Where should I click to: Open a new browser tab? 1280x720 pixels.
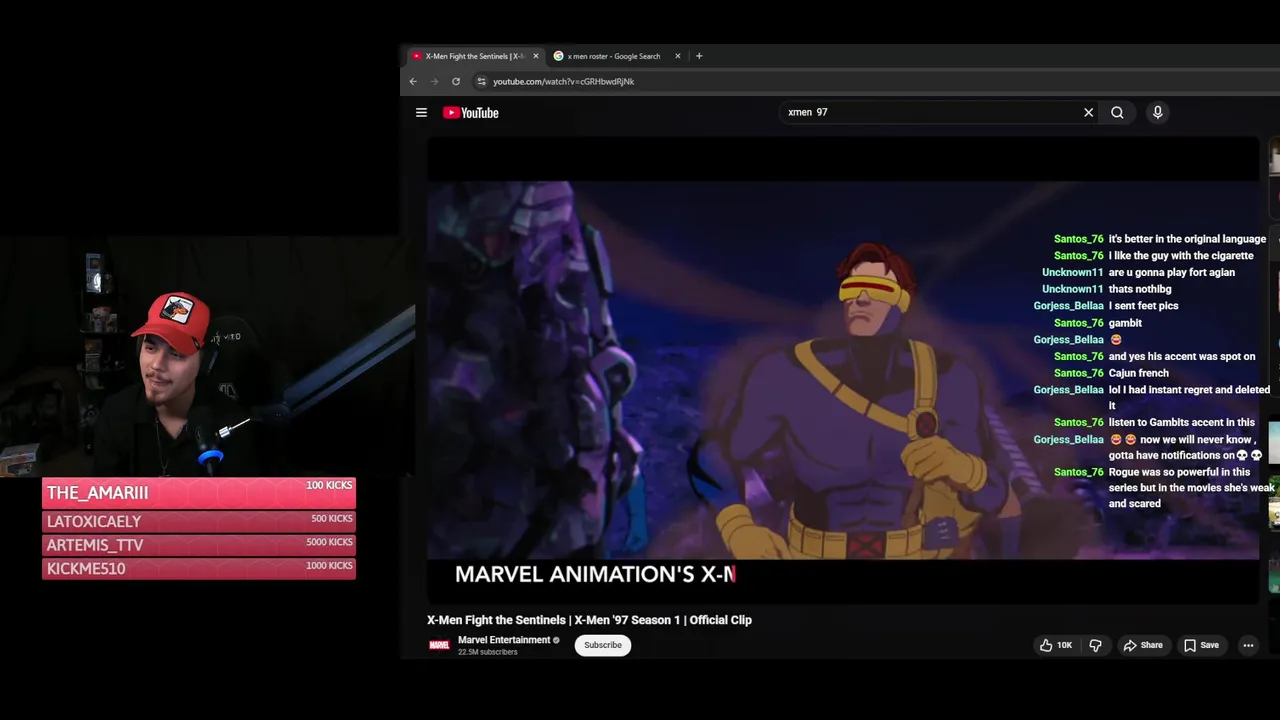[699, 56]
